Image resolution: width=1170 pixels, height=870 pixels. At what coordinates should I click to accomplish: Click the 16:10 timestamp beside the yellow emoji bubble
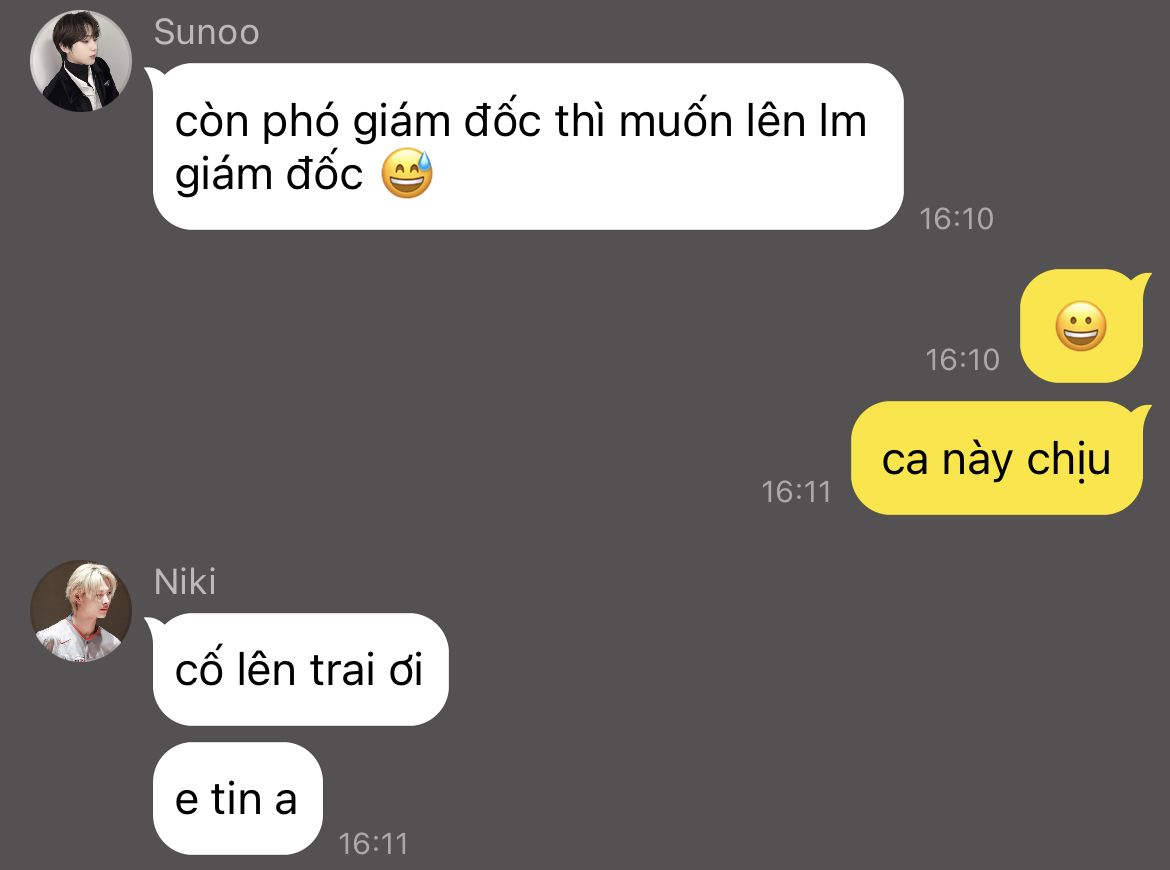tap(962, 360)
